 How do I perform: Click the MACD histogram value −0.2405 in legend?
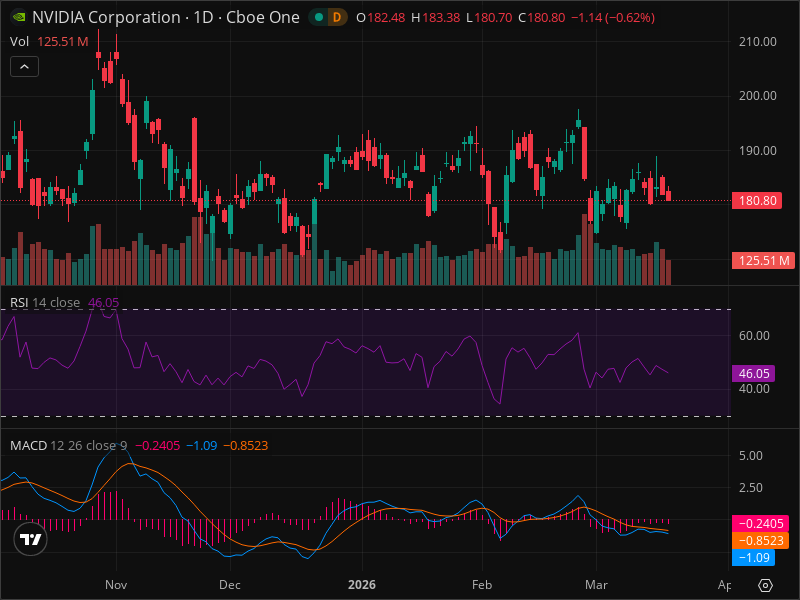pyautogui.click(x=157, y=445)
